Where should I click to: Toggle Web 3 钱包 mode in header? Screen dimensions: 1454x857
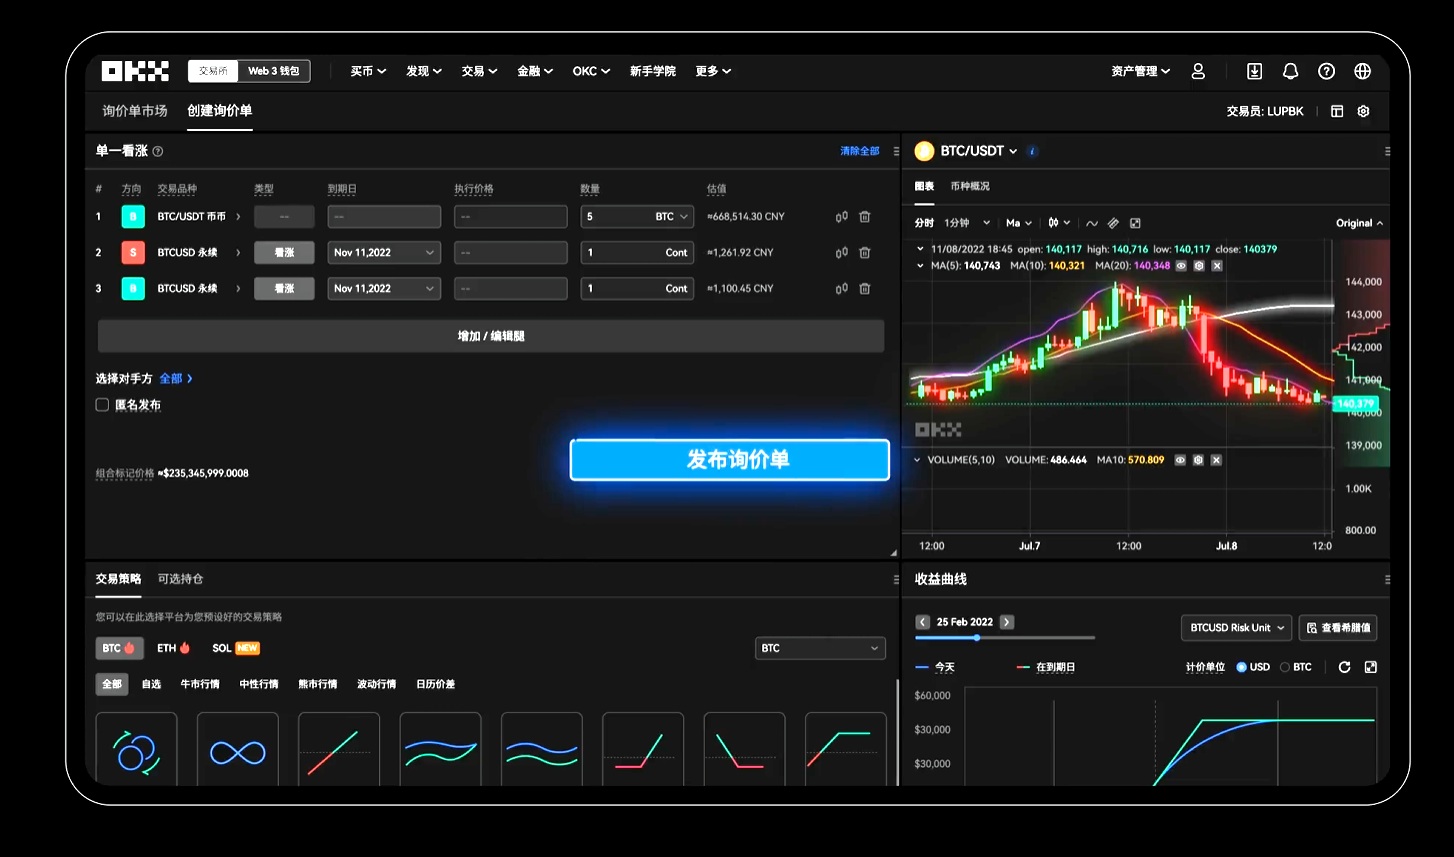[274, 71]
